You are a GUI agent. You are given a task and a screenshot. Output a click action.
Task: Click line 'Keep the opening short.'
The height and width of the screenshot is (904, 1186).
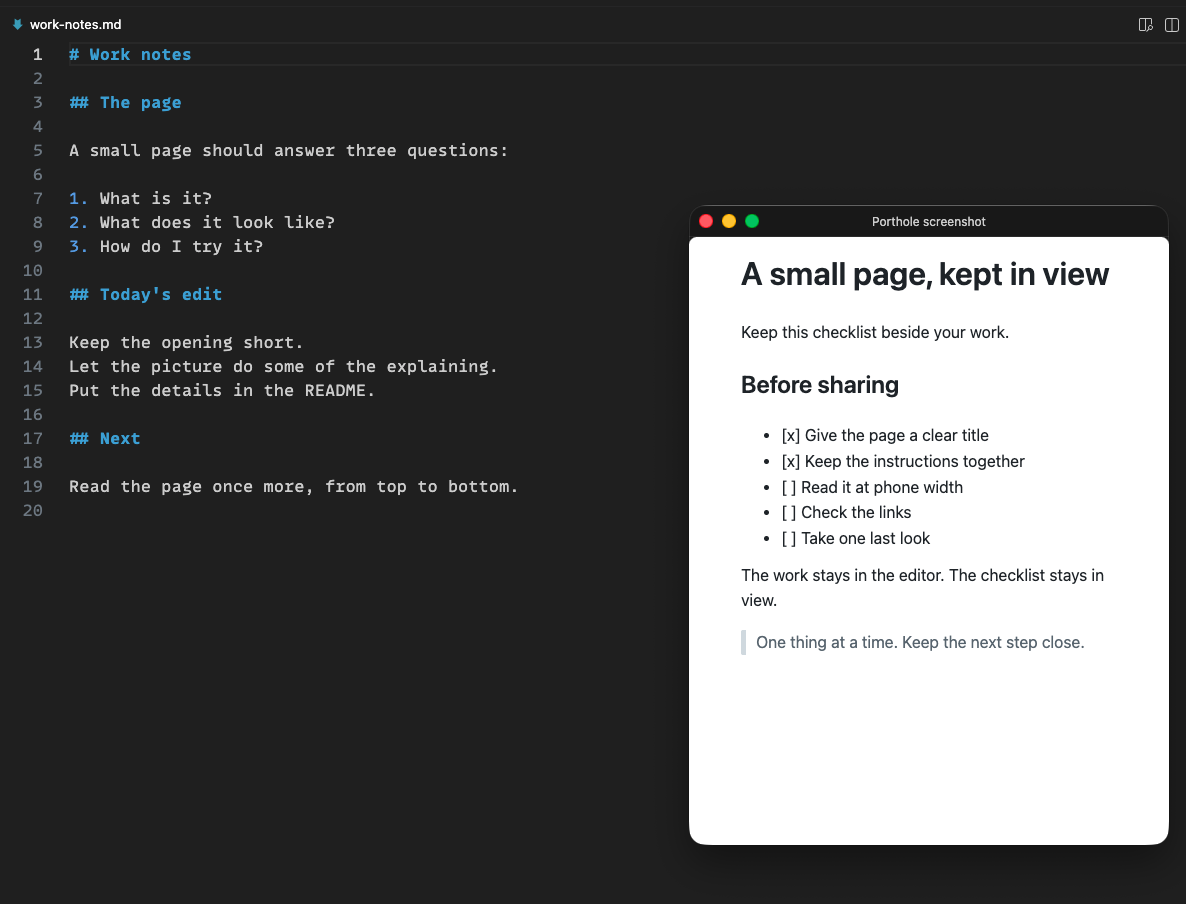pyautogui.click(x=186, y=343)
